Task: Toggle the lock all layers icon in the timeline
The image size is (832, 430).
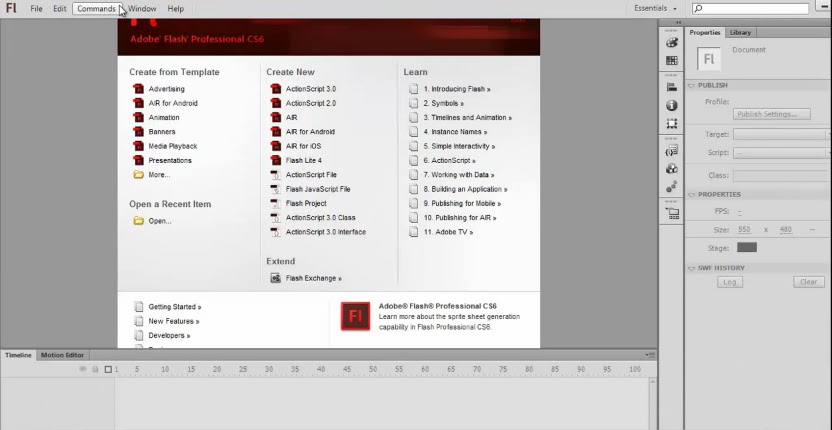Action: click(96, 369)
